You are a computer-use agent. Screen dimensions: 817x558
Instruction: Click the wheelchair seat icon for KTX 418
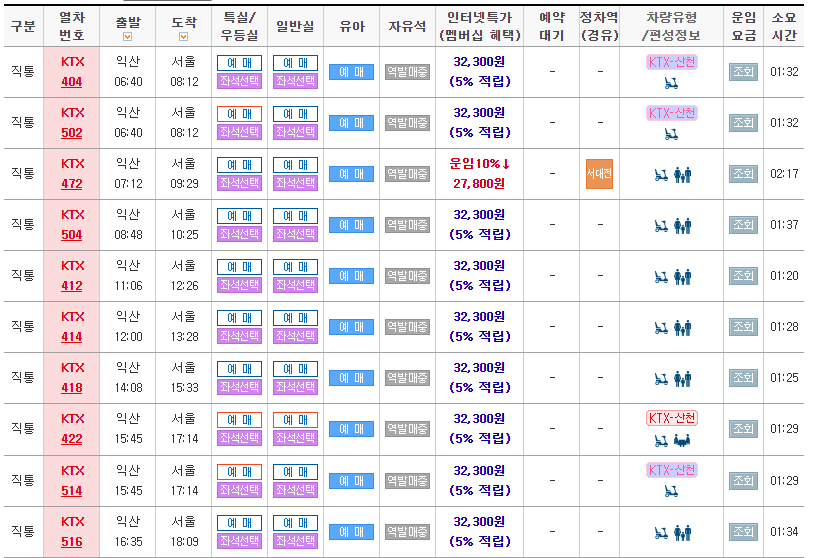661,379
